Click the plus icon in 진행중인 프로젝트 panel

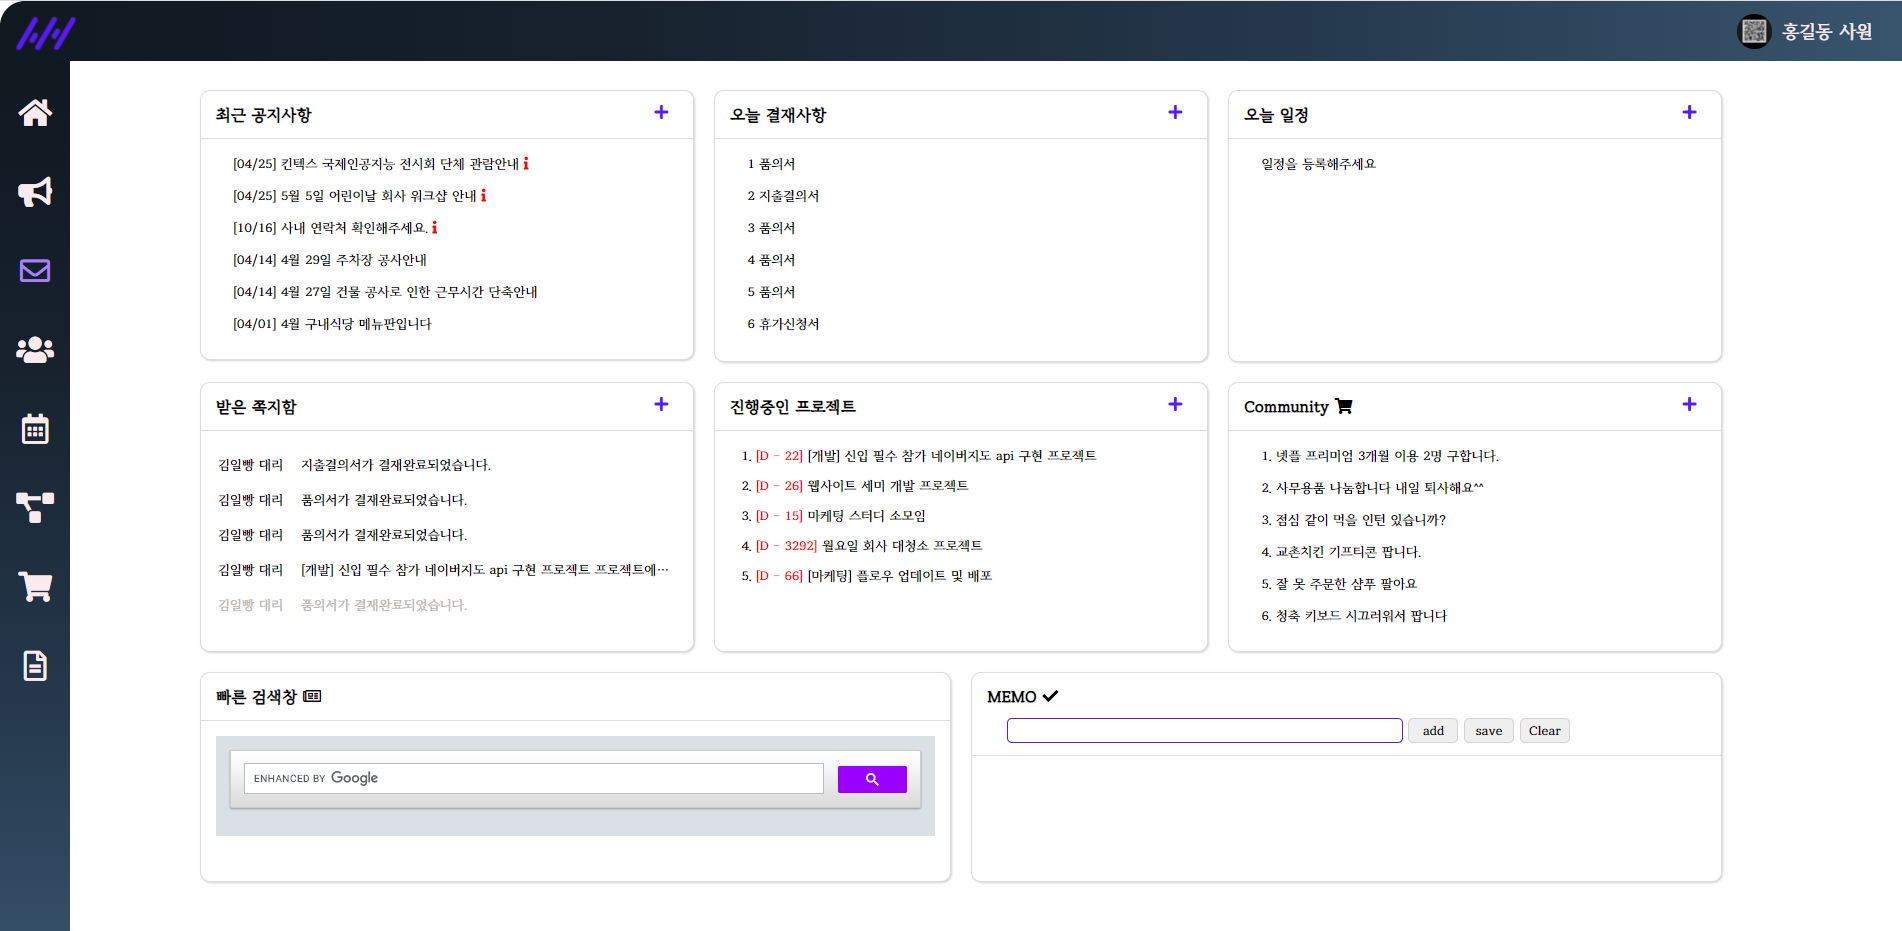1175,405
